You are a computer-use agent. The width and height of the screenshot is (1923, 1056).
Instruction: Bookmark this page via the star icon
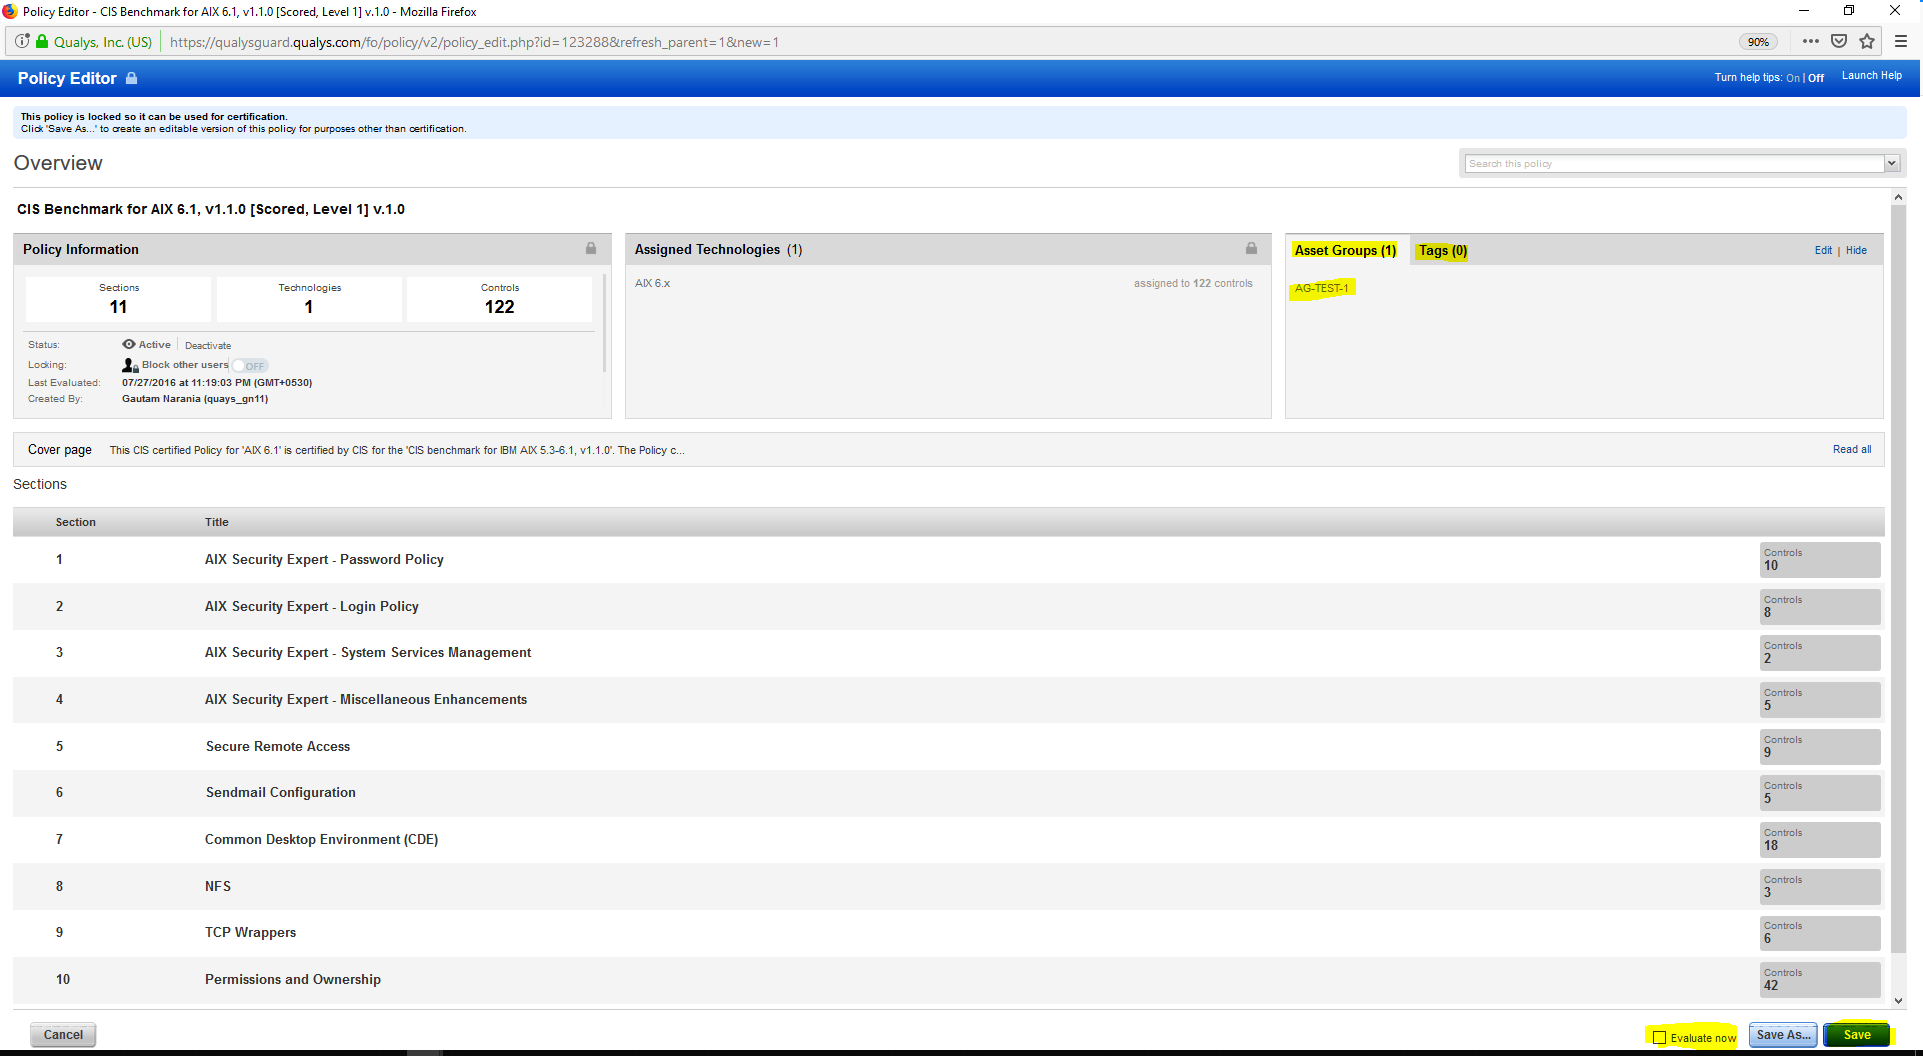1867,41
